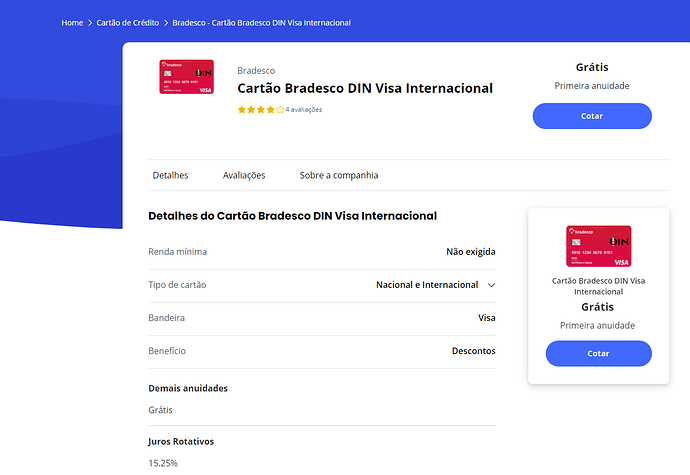Click breadcrumb chevron after Cartão de Crédito
The height and width of the screenshot is (475, 690).
(166, 23)
